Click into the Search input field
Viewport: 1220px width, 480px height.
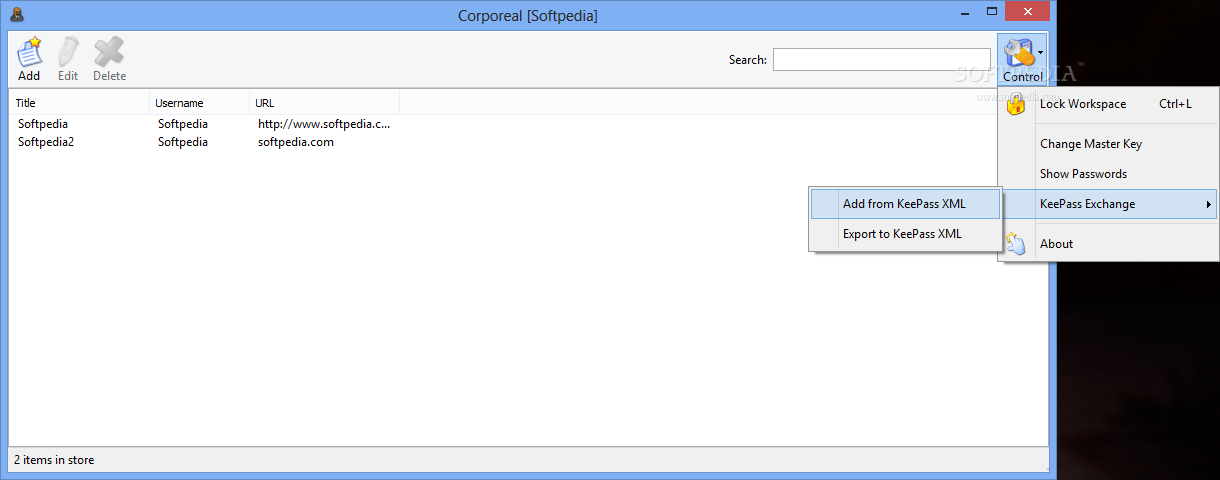(x=882, y=60)
